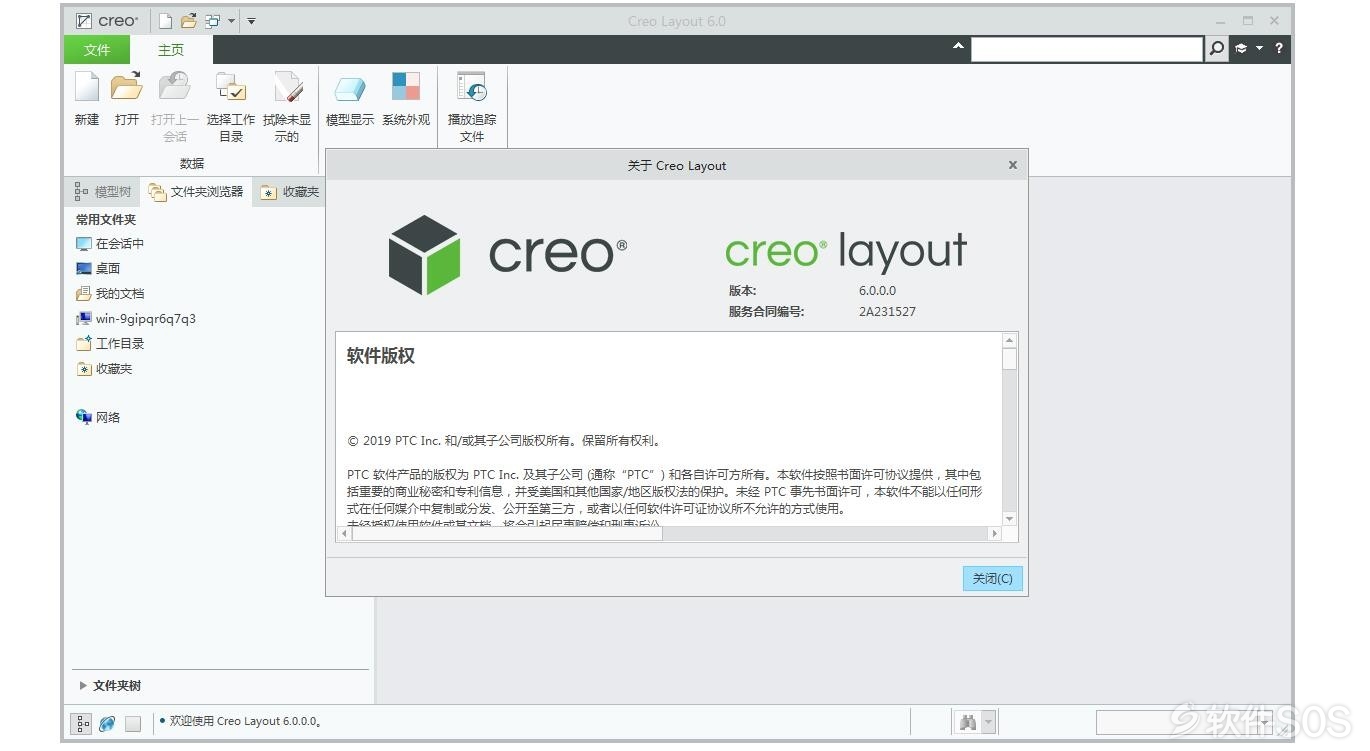
Task: Click the status message 欢迎使用 Creo Layout 6.0.0.0
Action: (x=245, y=721)
